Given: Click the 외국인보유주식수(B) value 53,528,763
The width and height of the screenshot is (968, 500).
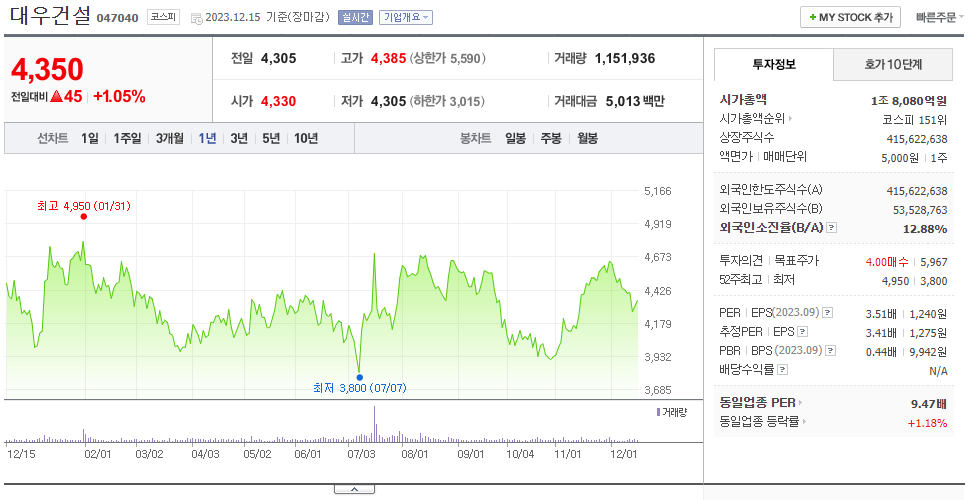Looking at the screenshot, I should [x=920, y=210].
